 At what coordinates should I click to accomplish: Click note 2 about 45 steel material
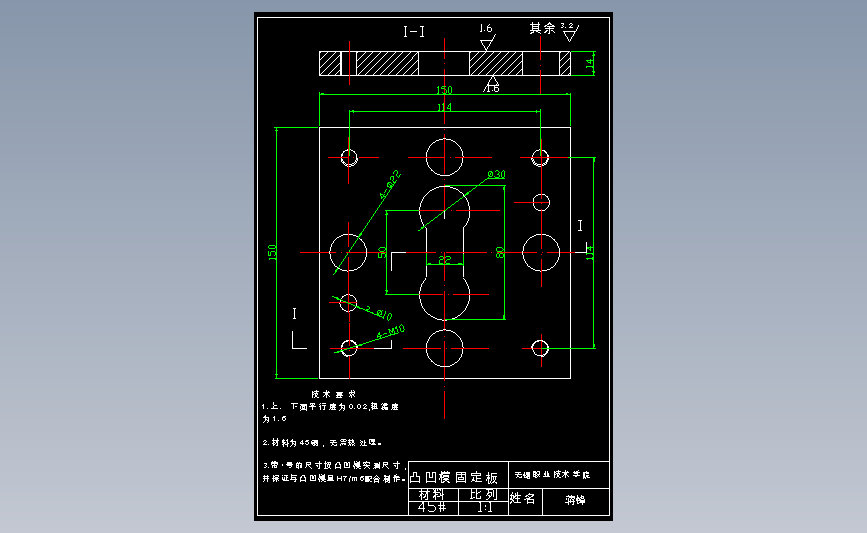[x=322, y=442]
